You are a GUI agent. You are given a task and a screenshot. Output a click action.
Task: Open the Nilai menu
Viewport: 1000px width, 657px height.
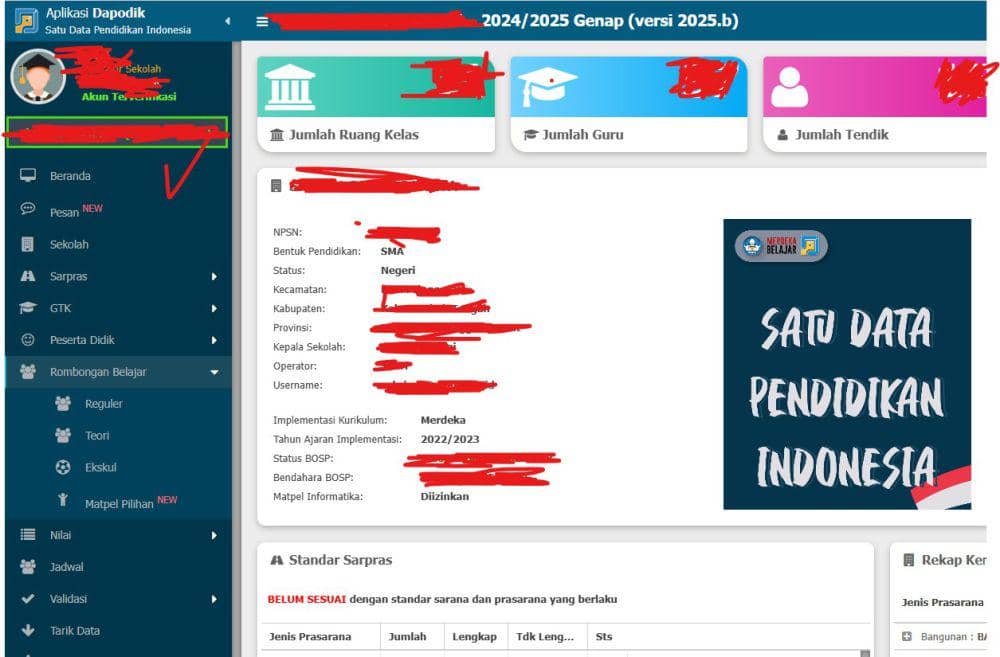click(x=61, y=535)
